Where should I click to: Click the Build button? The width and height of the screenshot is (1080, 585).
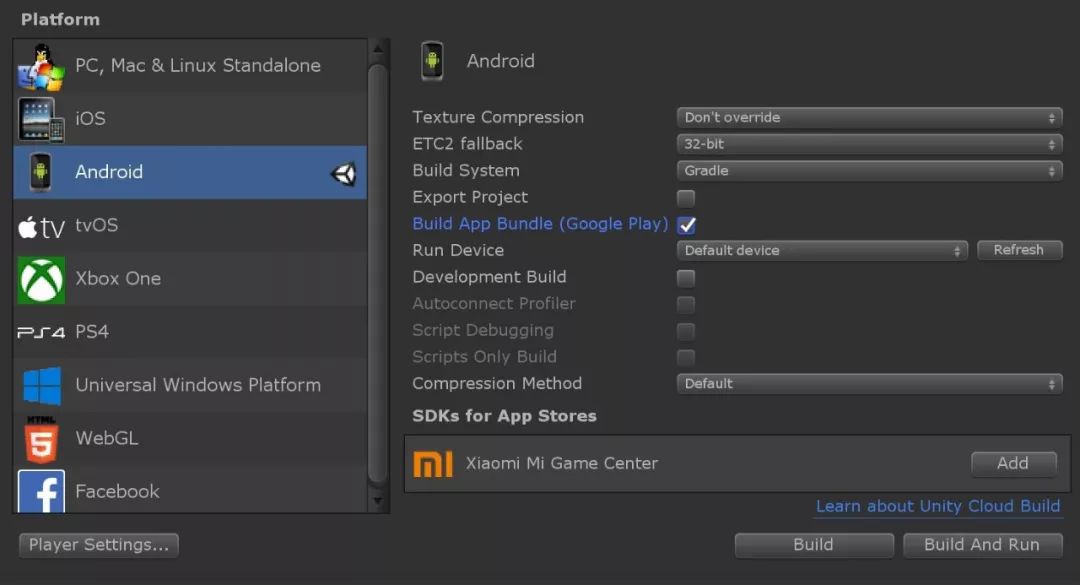(814, 545)
